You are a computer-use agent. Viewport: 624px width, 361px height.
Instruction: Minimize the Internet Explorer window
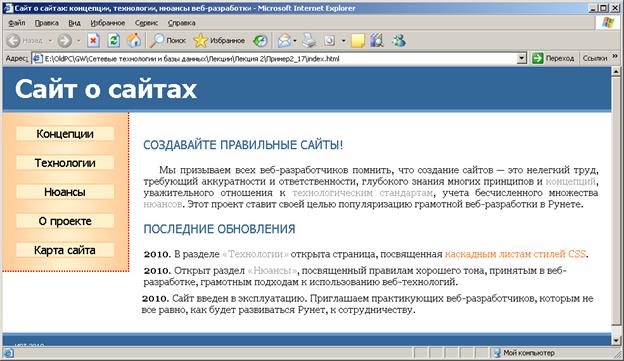[x=593, y=8]
